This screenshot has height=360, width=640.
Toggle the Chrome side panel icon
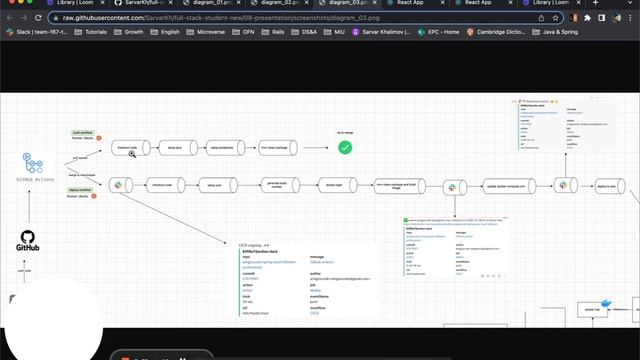tap(602, 18)
